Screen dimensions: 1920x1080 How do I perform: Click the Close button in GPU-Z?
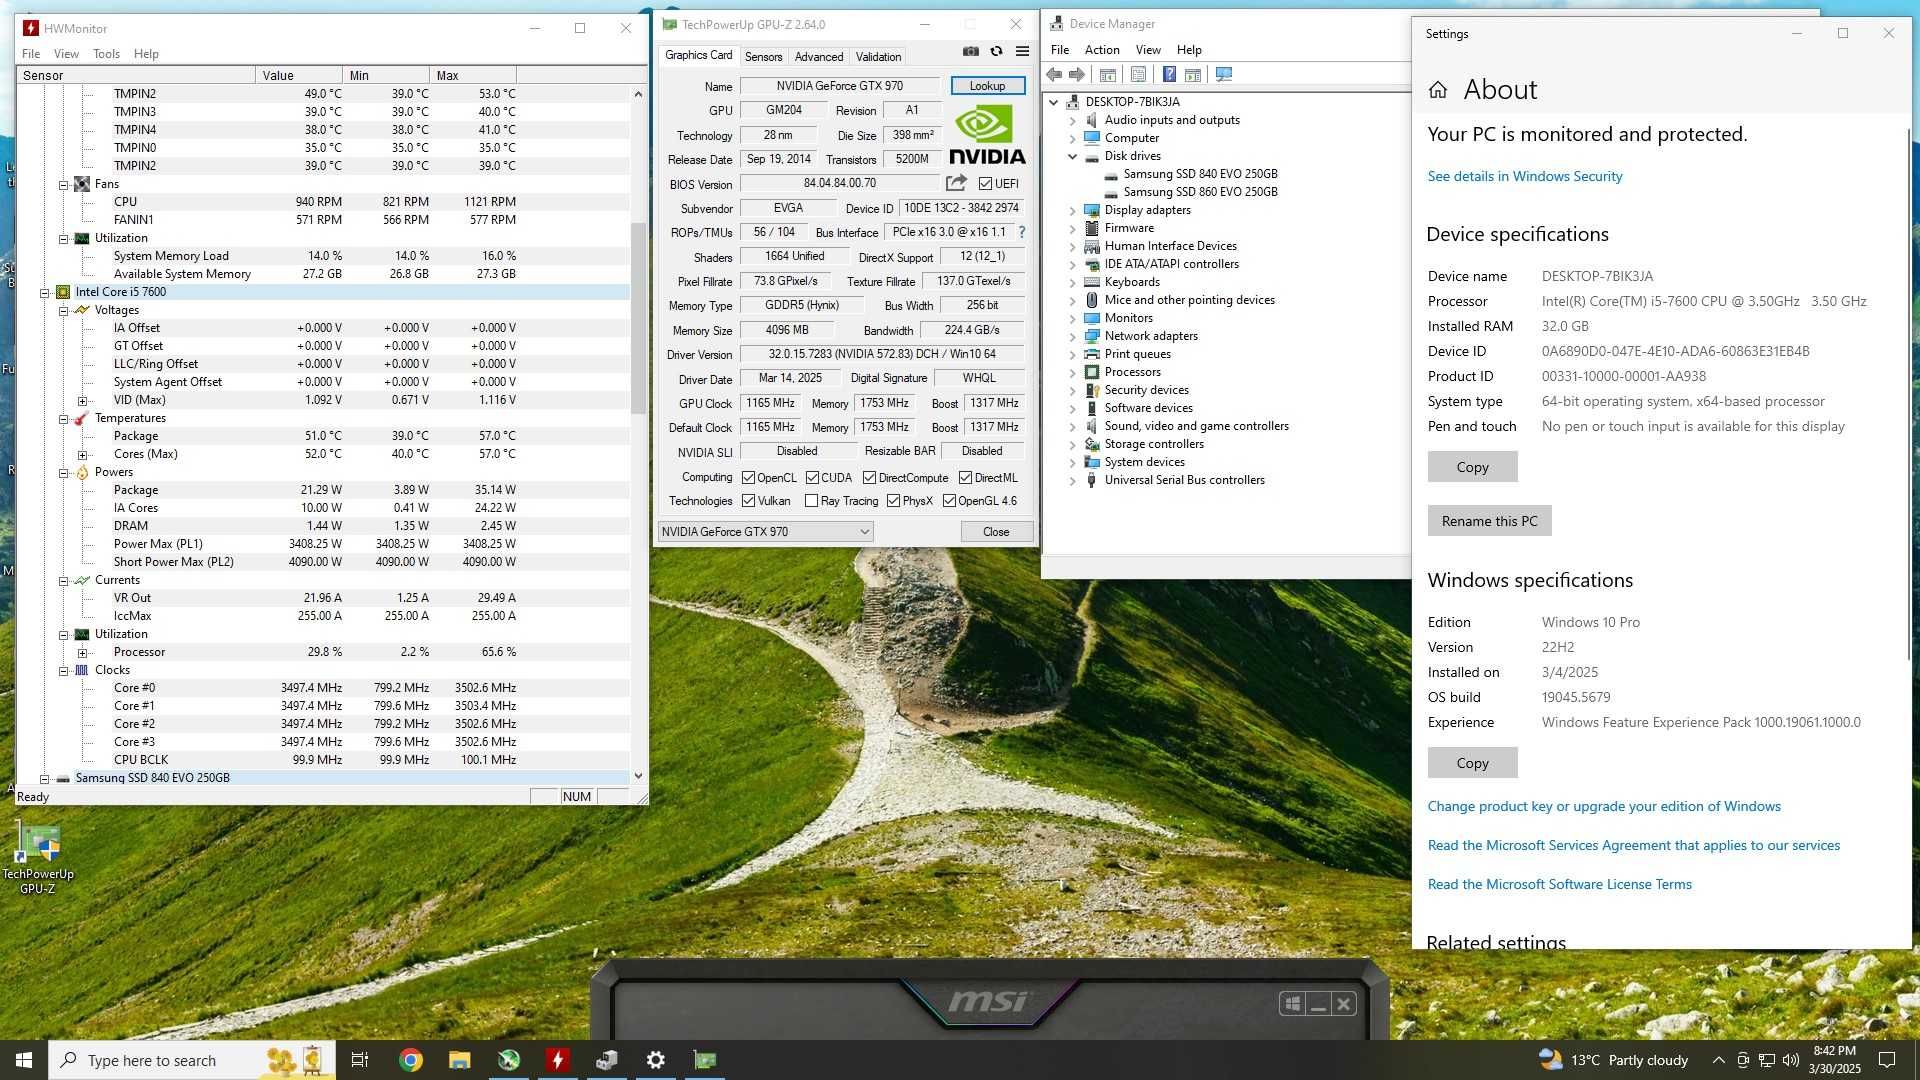tap(996, 532)
